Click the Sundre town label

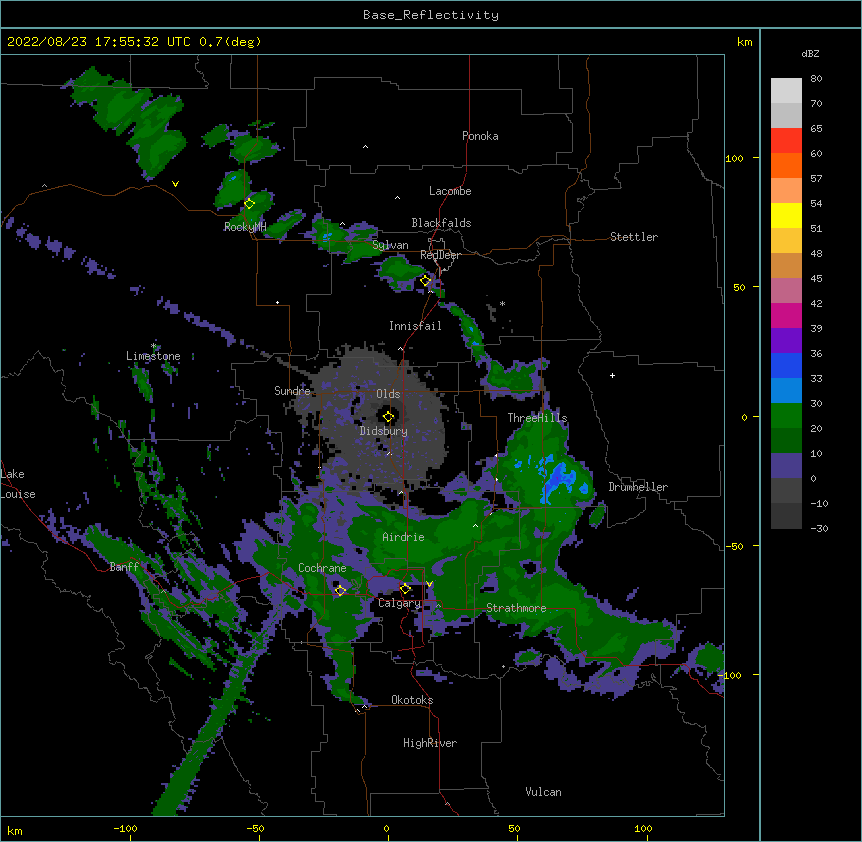pyautogui.click(x=292, y=391)
